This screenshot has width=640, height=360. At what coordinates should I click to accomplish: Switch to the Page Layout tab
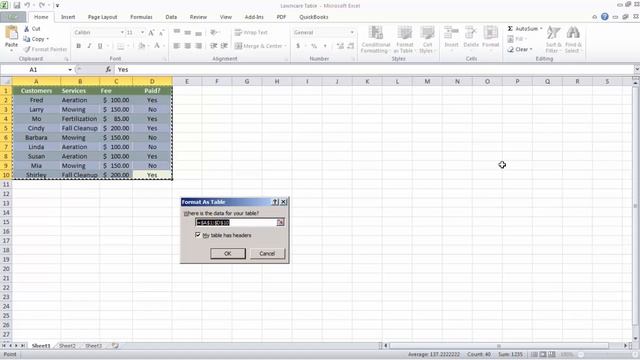pyautogui.click(x=102, y=17)
